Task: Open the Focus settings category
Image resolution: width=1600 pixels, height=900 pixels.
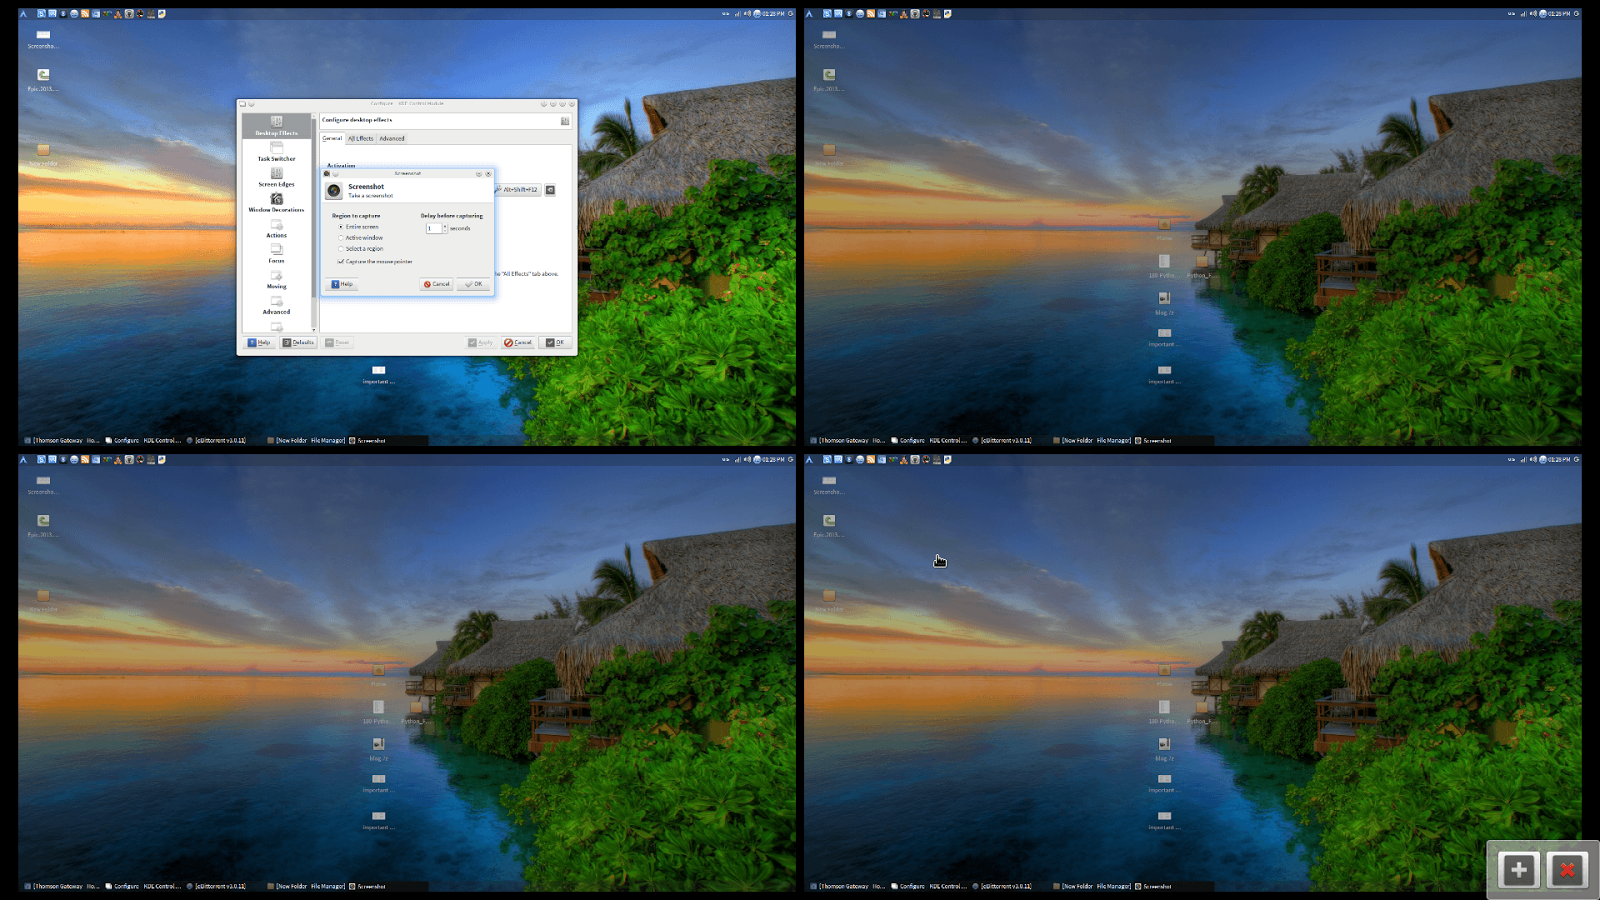Action: point(277,254)
